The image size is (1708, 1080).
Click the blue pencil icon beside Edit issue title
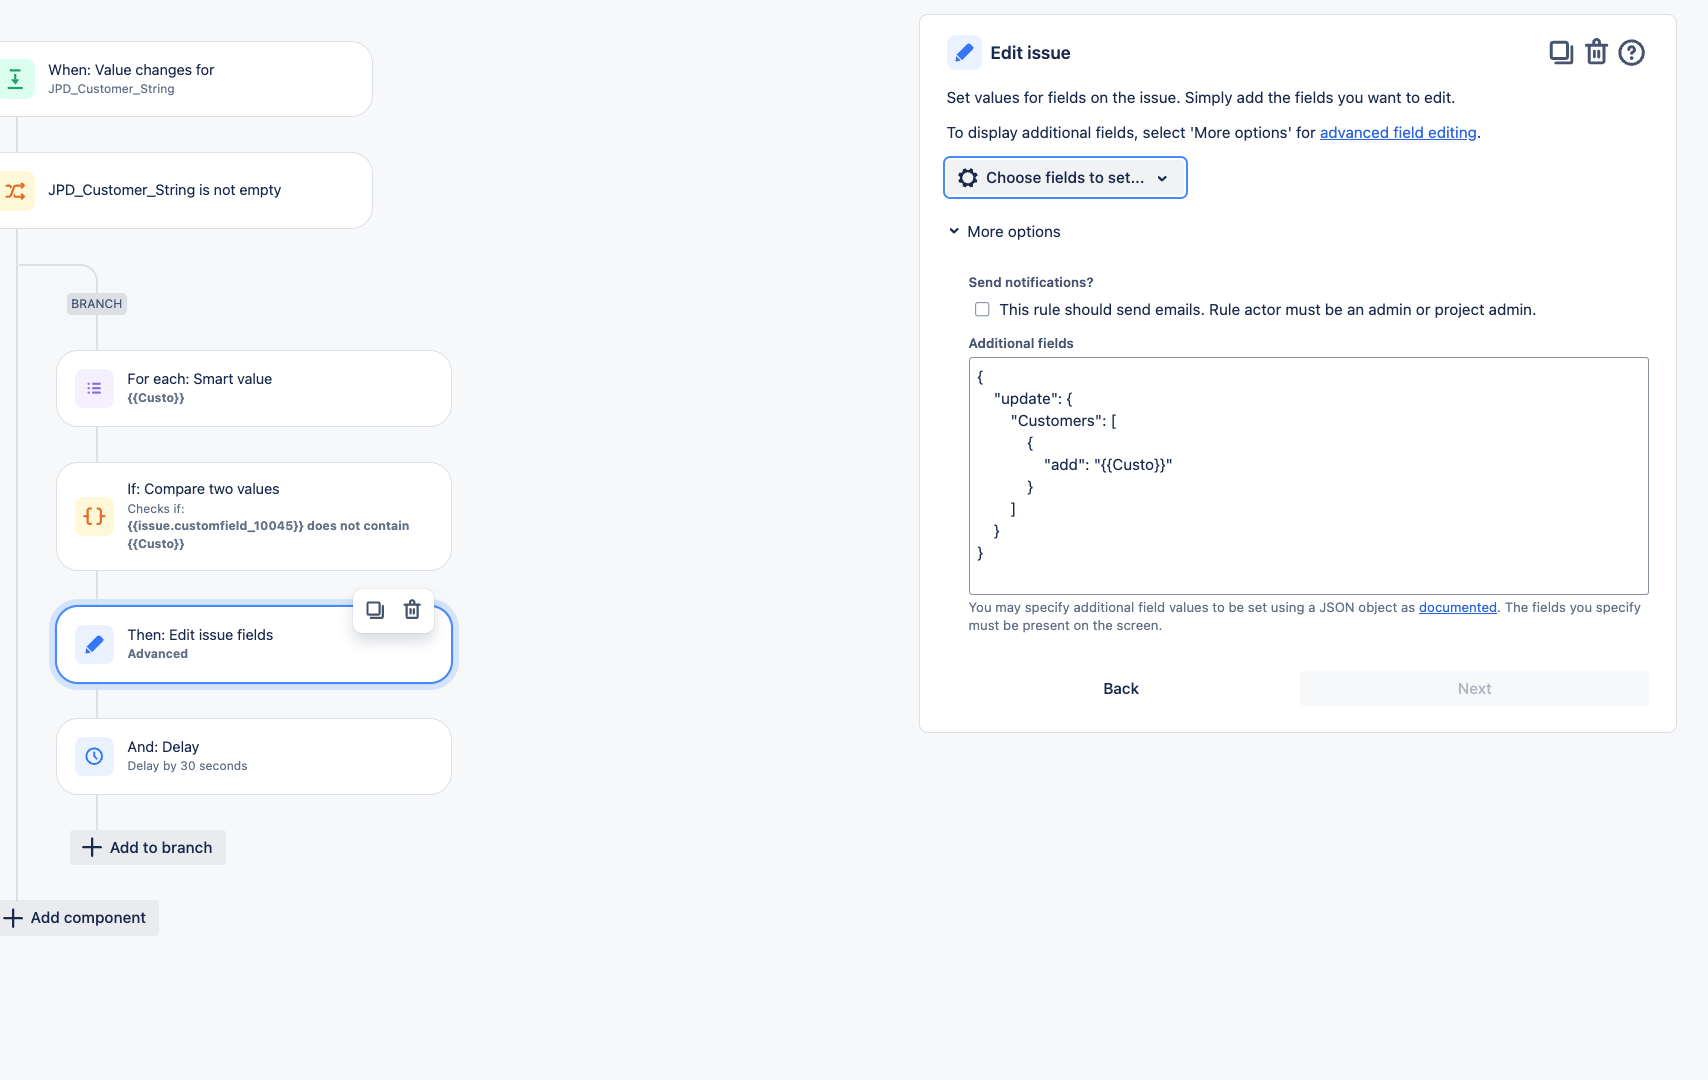[964, 52]
